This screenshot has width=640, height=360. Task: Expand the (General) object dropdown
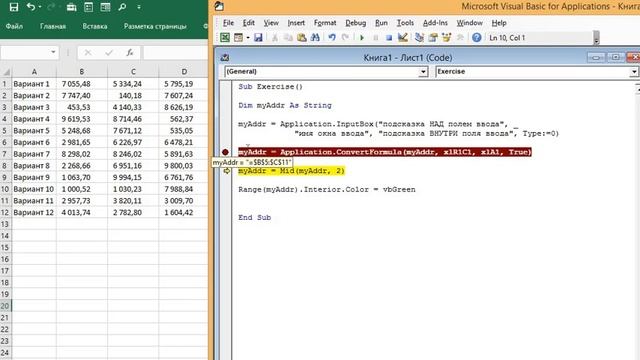pyautogui.click(x=423, y=72)
